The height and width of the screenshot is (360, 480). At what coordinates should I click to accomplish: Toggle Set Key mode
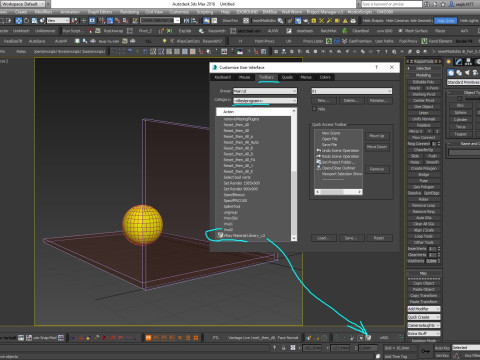442,355
